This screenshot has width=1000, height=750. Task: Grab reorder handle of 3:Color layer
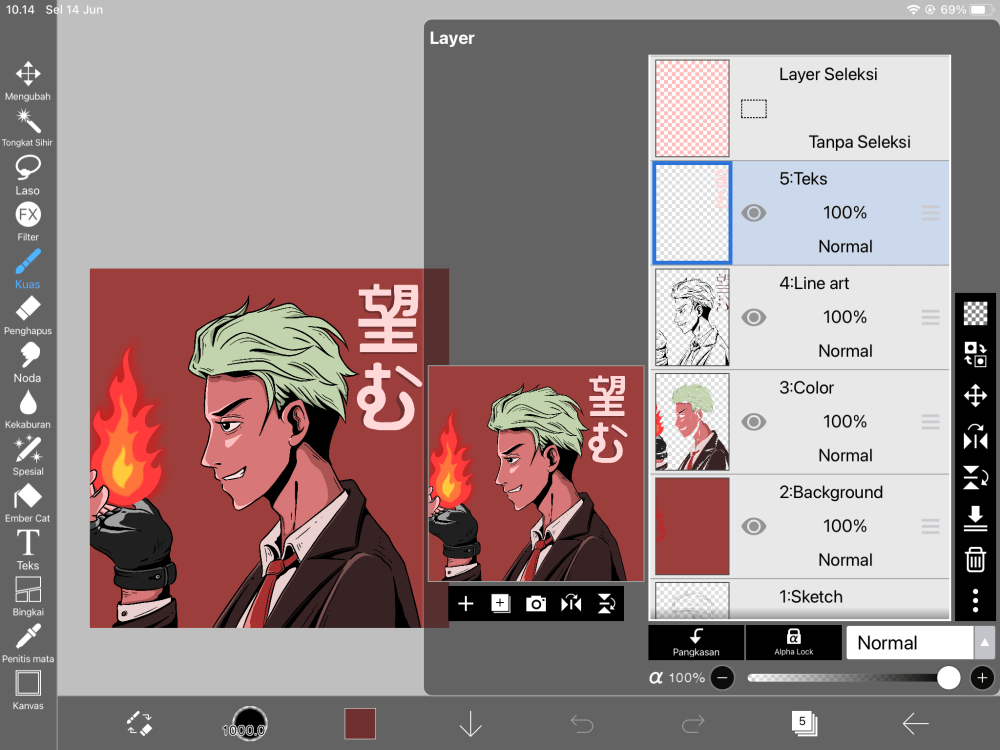tap(930, 422)
